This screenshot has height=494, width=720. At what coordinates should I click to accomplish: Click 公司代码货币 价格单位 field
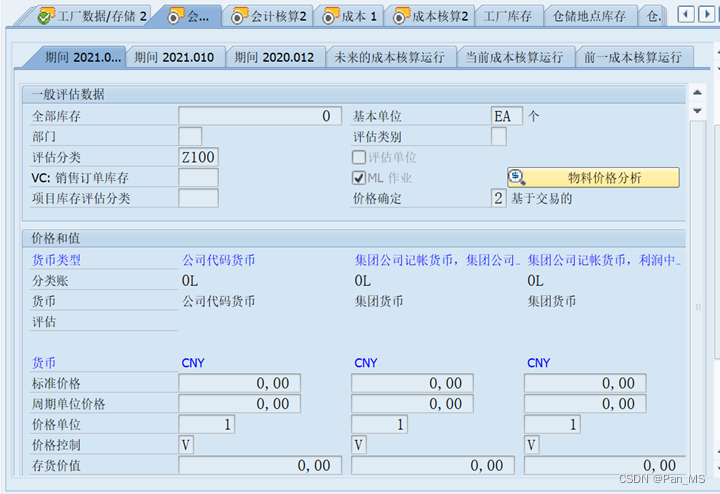pos(207,424)
